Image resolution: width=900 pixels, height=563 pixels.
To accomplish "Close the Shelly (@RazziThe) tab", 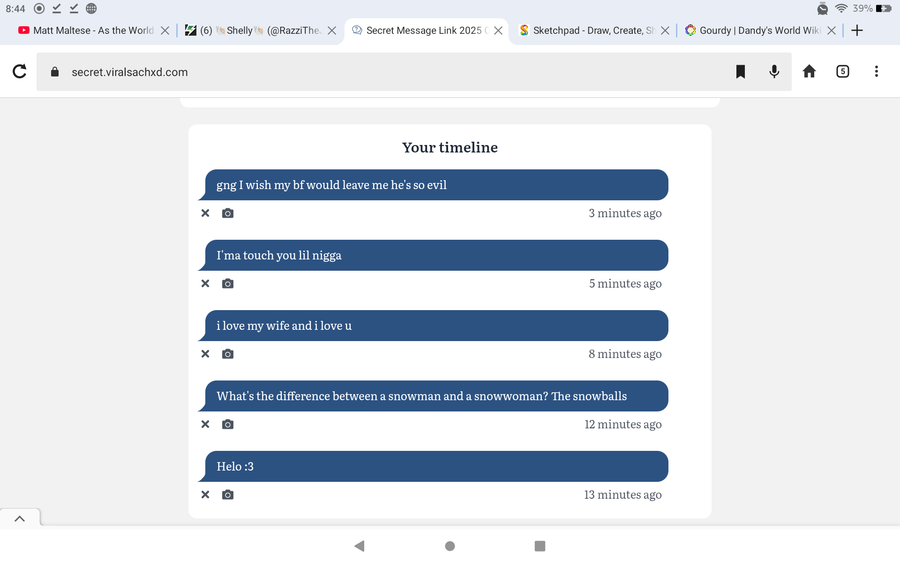I will coord(334,30).
